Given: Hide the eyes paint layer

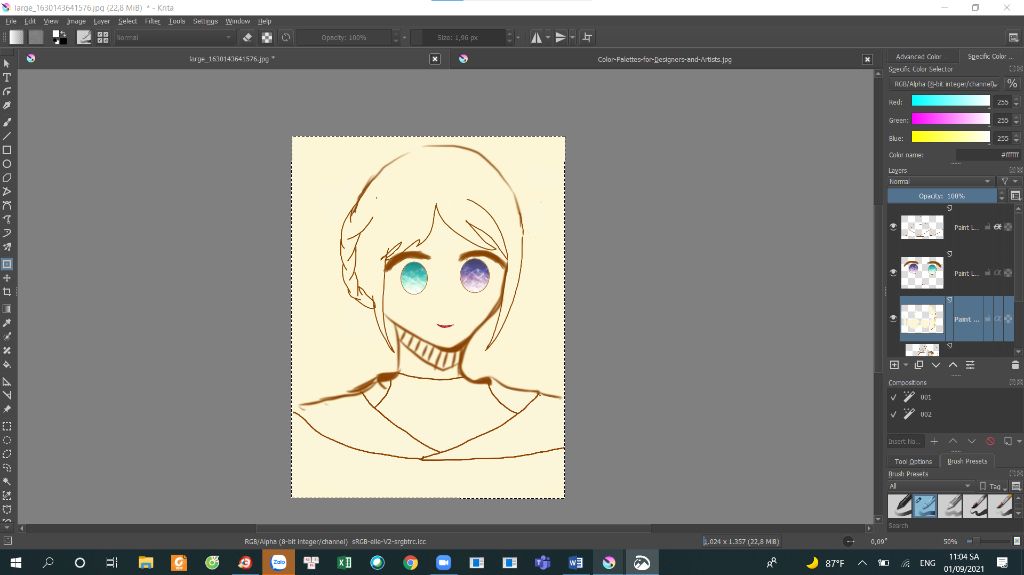Looking at the screenshot, I should 893,272.
